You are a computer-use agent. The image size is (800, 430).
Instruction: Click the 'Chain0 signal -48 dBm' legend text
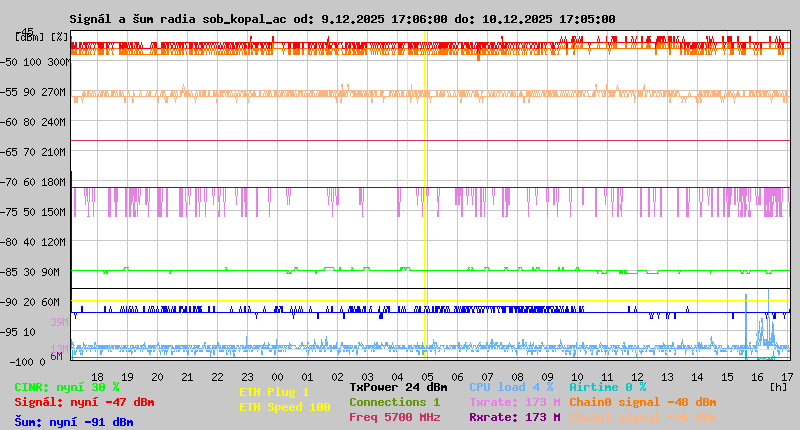click(643, 402)
